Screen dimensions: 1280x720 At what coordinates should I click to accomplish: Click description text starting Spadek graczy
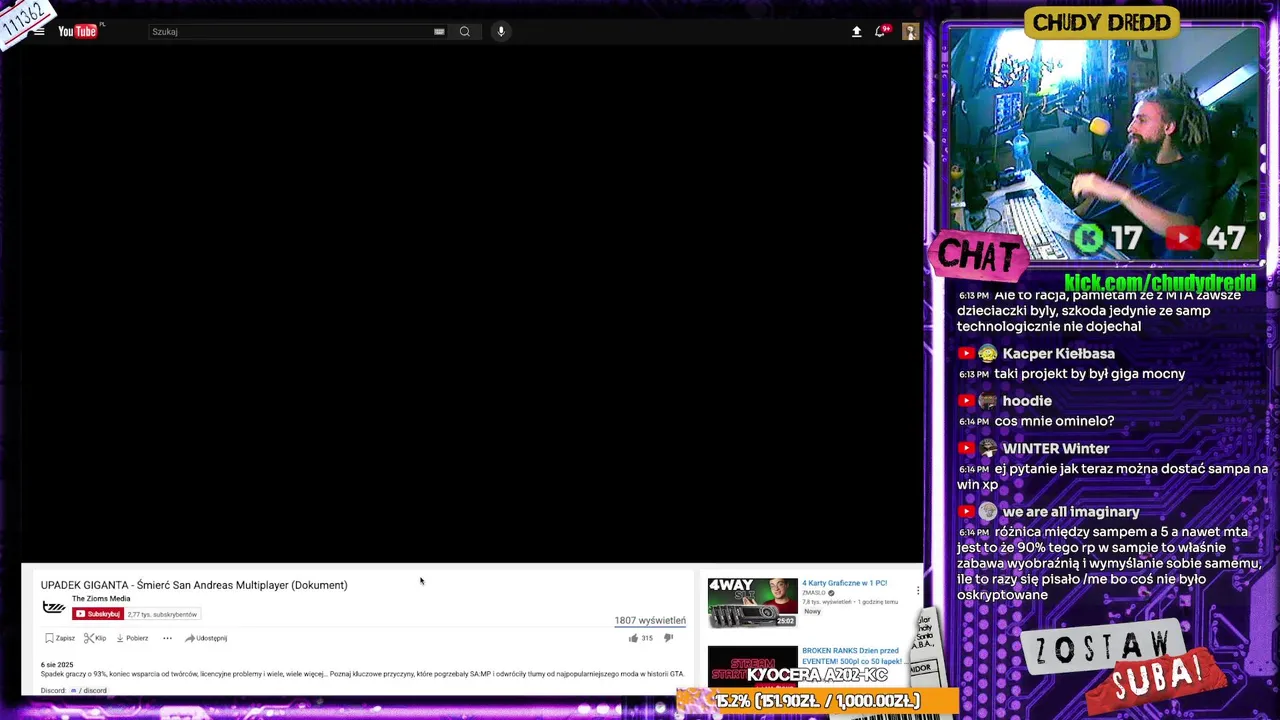(362, 674)
